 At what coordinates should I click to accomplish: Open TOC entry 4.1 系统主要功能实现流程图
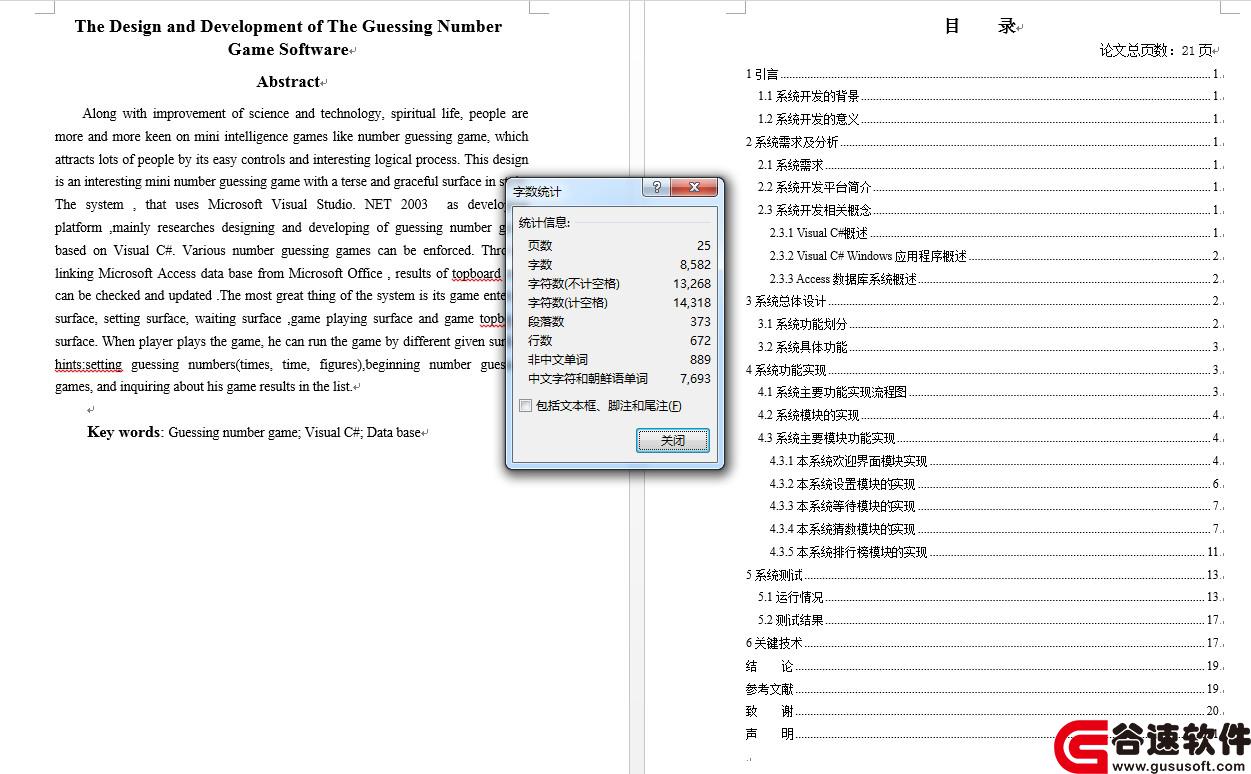(989, 392)
